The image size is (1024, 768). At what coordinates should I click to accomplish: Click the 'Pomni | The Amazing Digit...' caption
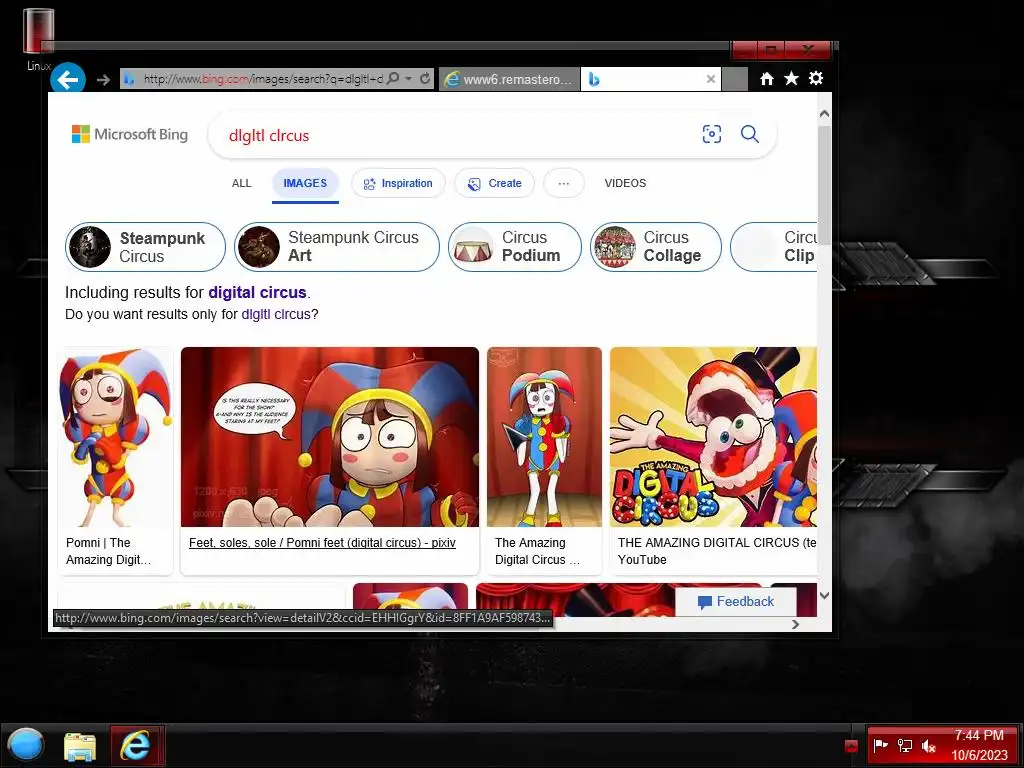[x=108, y=551]
